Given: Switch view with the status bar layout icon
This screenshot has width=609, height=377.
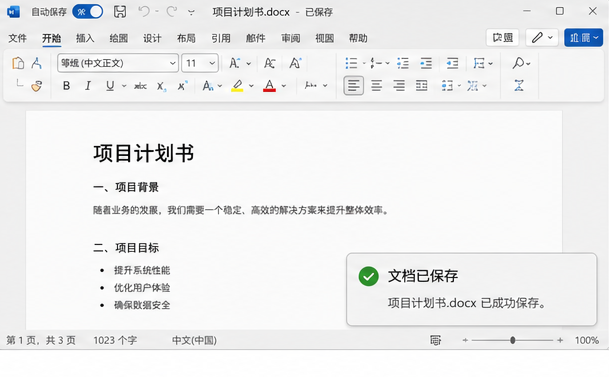Looking at the screenshot, I should click(435, 340).
